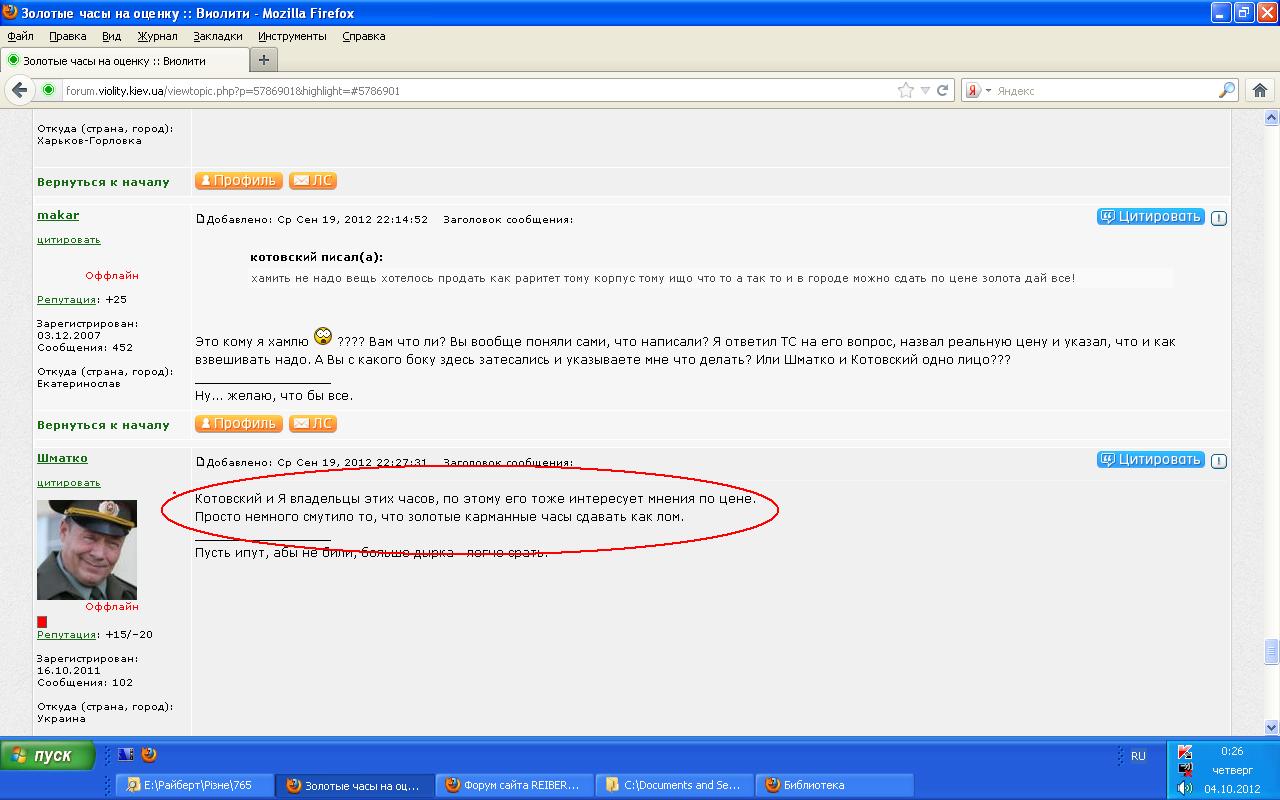Image resolution: width=1280 pixels, height=800 pixels.
Task: Reload the page with the refresh icon
Action: 942,90
